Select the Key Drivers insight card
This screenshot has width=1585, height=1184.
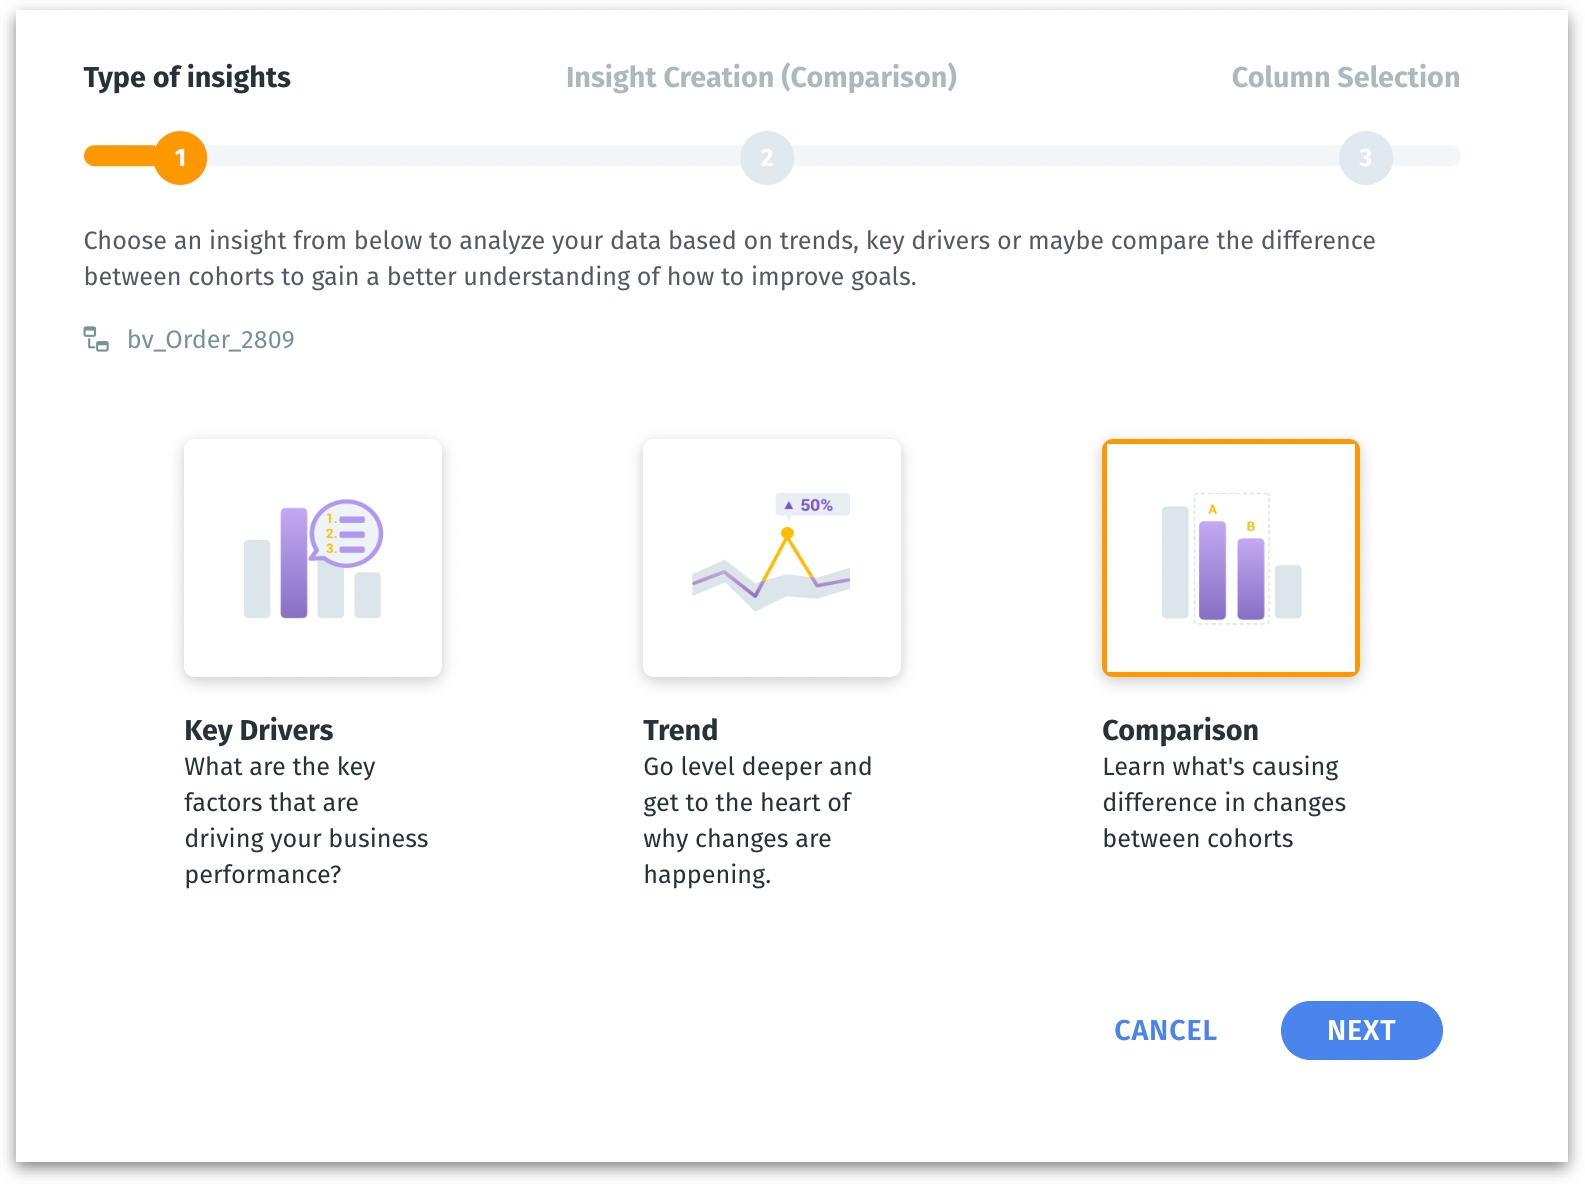click(x=313, y=558)
